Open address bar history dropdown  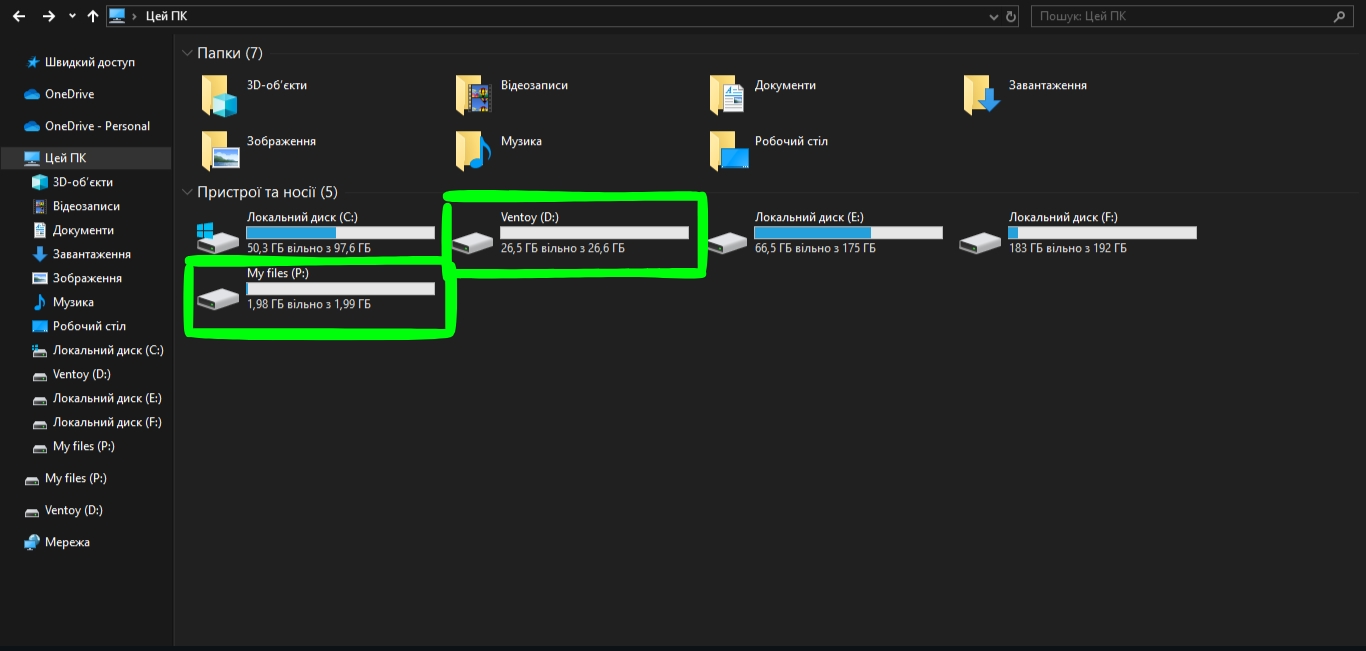(993, 17)
